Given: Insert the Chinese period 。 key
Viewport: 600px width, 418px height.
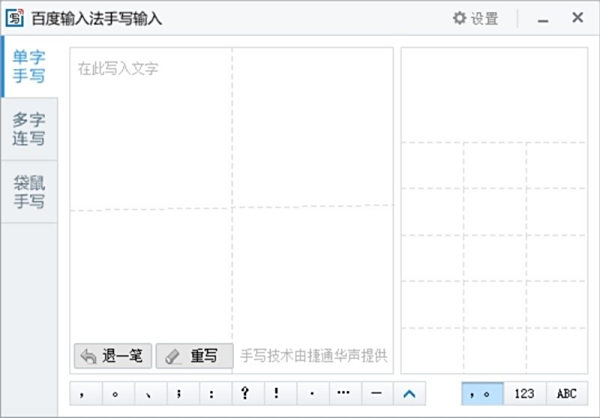Looking at the screenshot, I should 116,393.
